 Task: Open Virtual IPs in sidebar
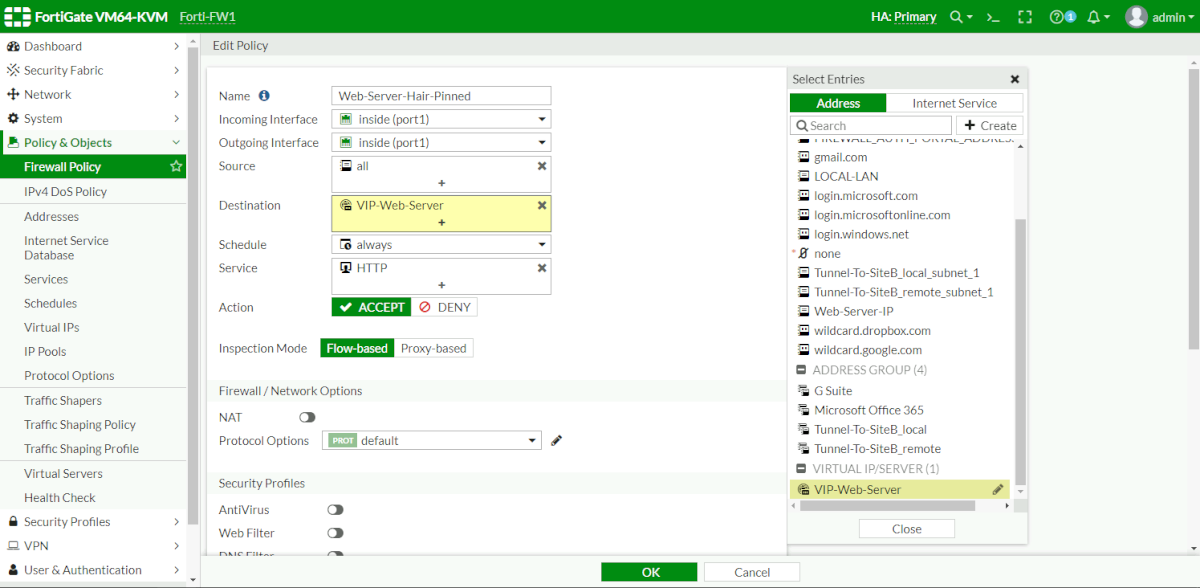51,327
